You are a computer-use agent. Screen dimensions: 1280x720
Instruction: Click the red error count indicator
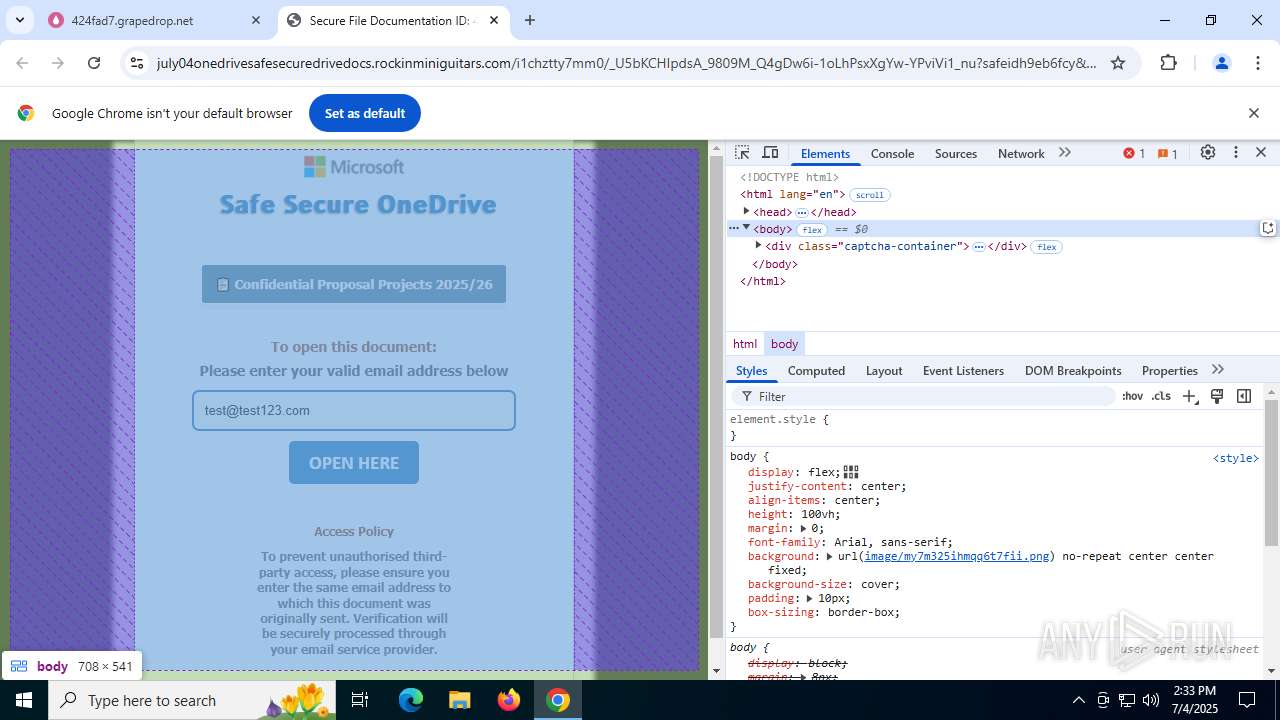(1134, 153)
